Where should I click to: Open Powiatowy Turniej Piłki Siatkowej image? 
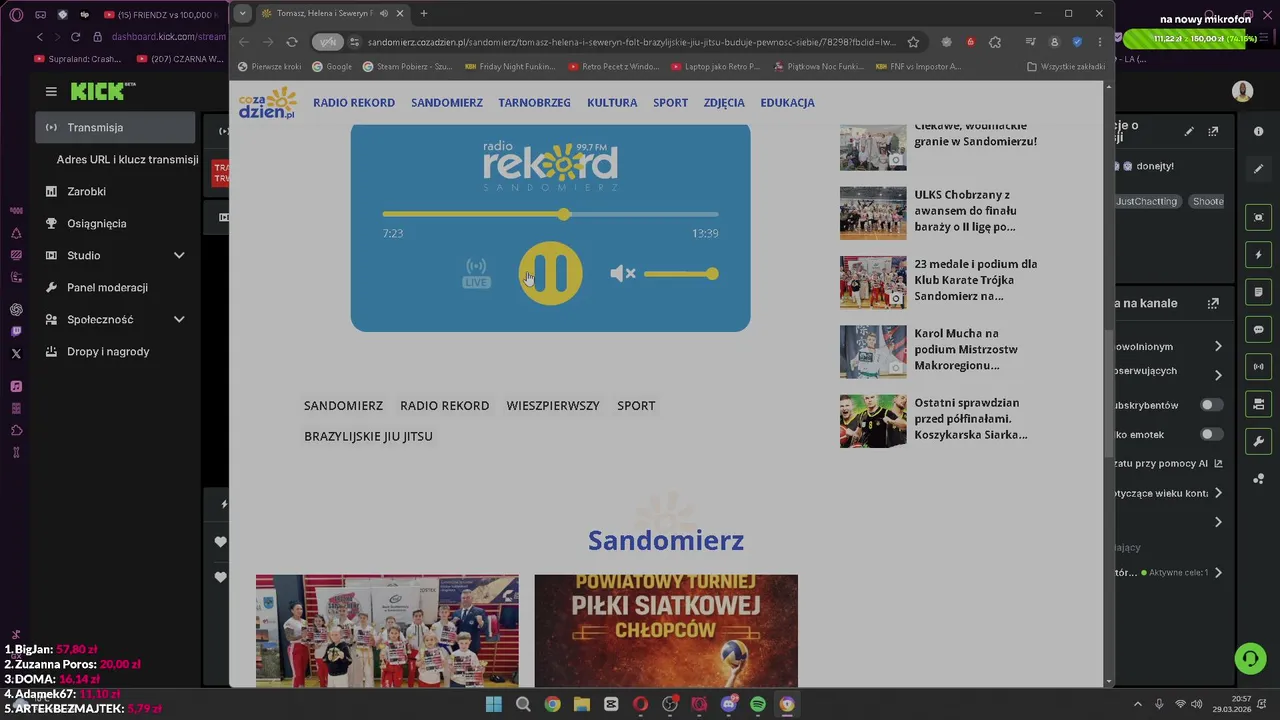point(666,630)
